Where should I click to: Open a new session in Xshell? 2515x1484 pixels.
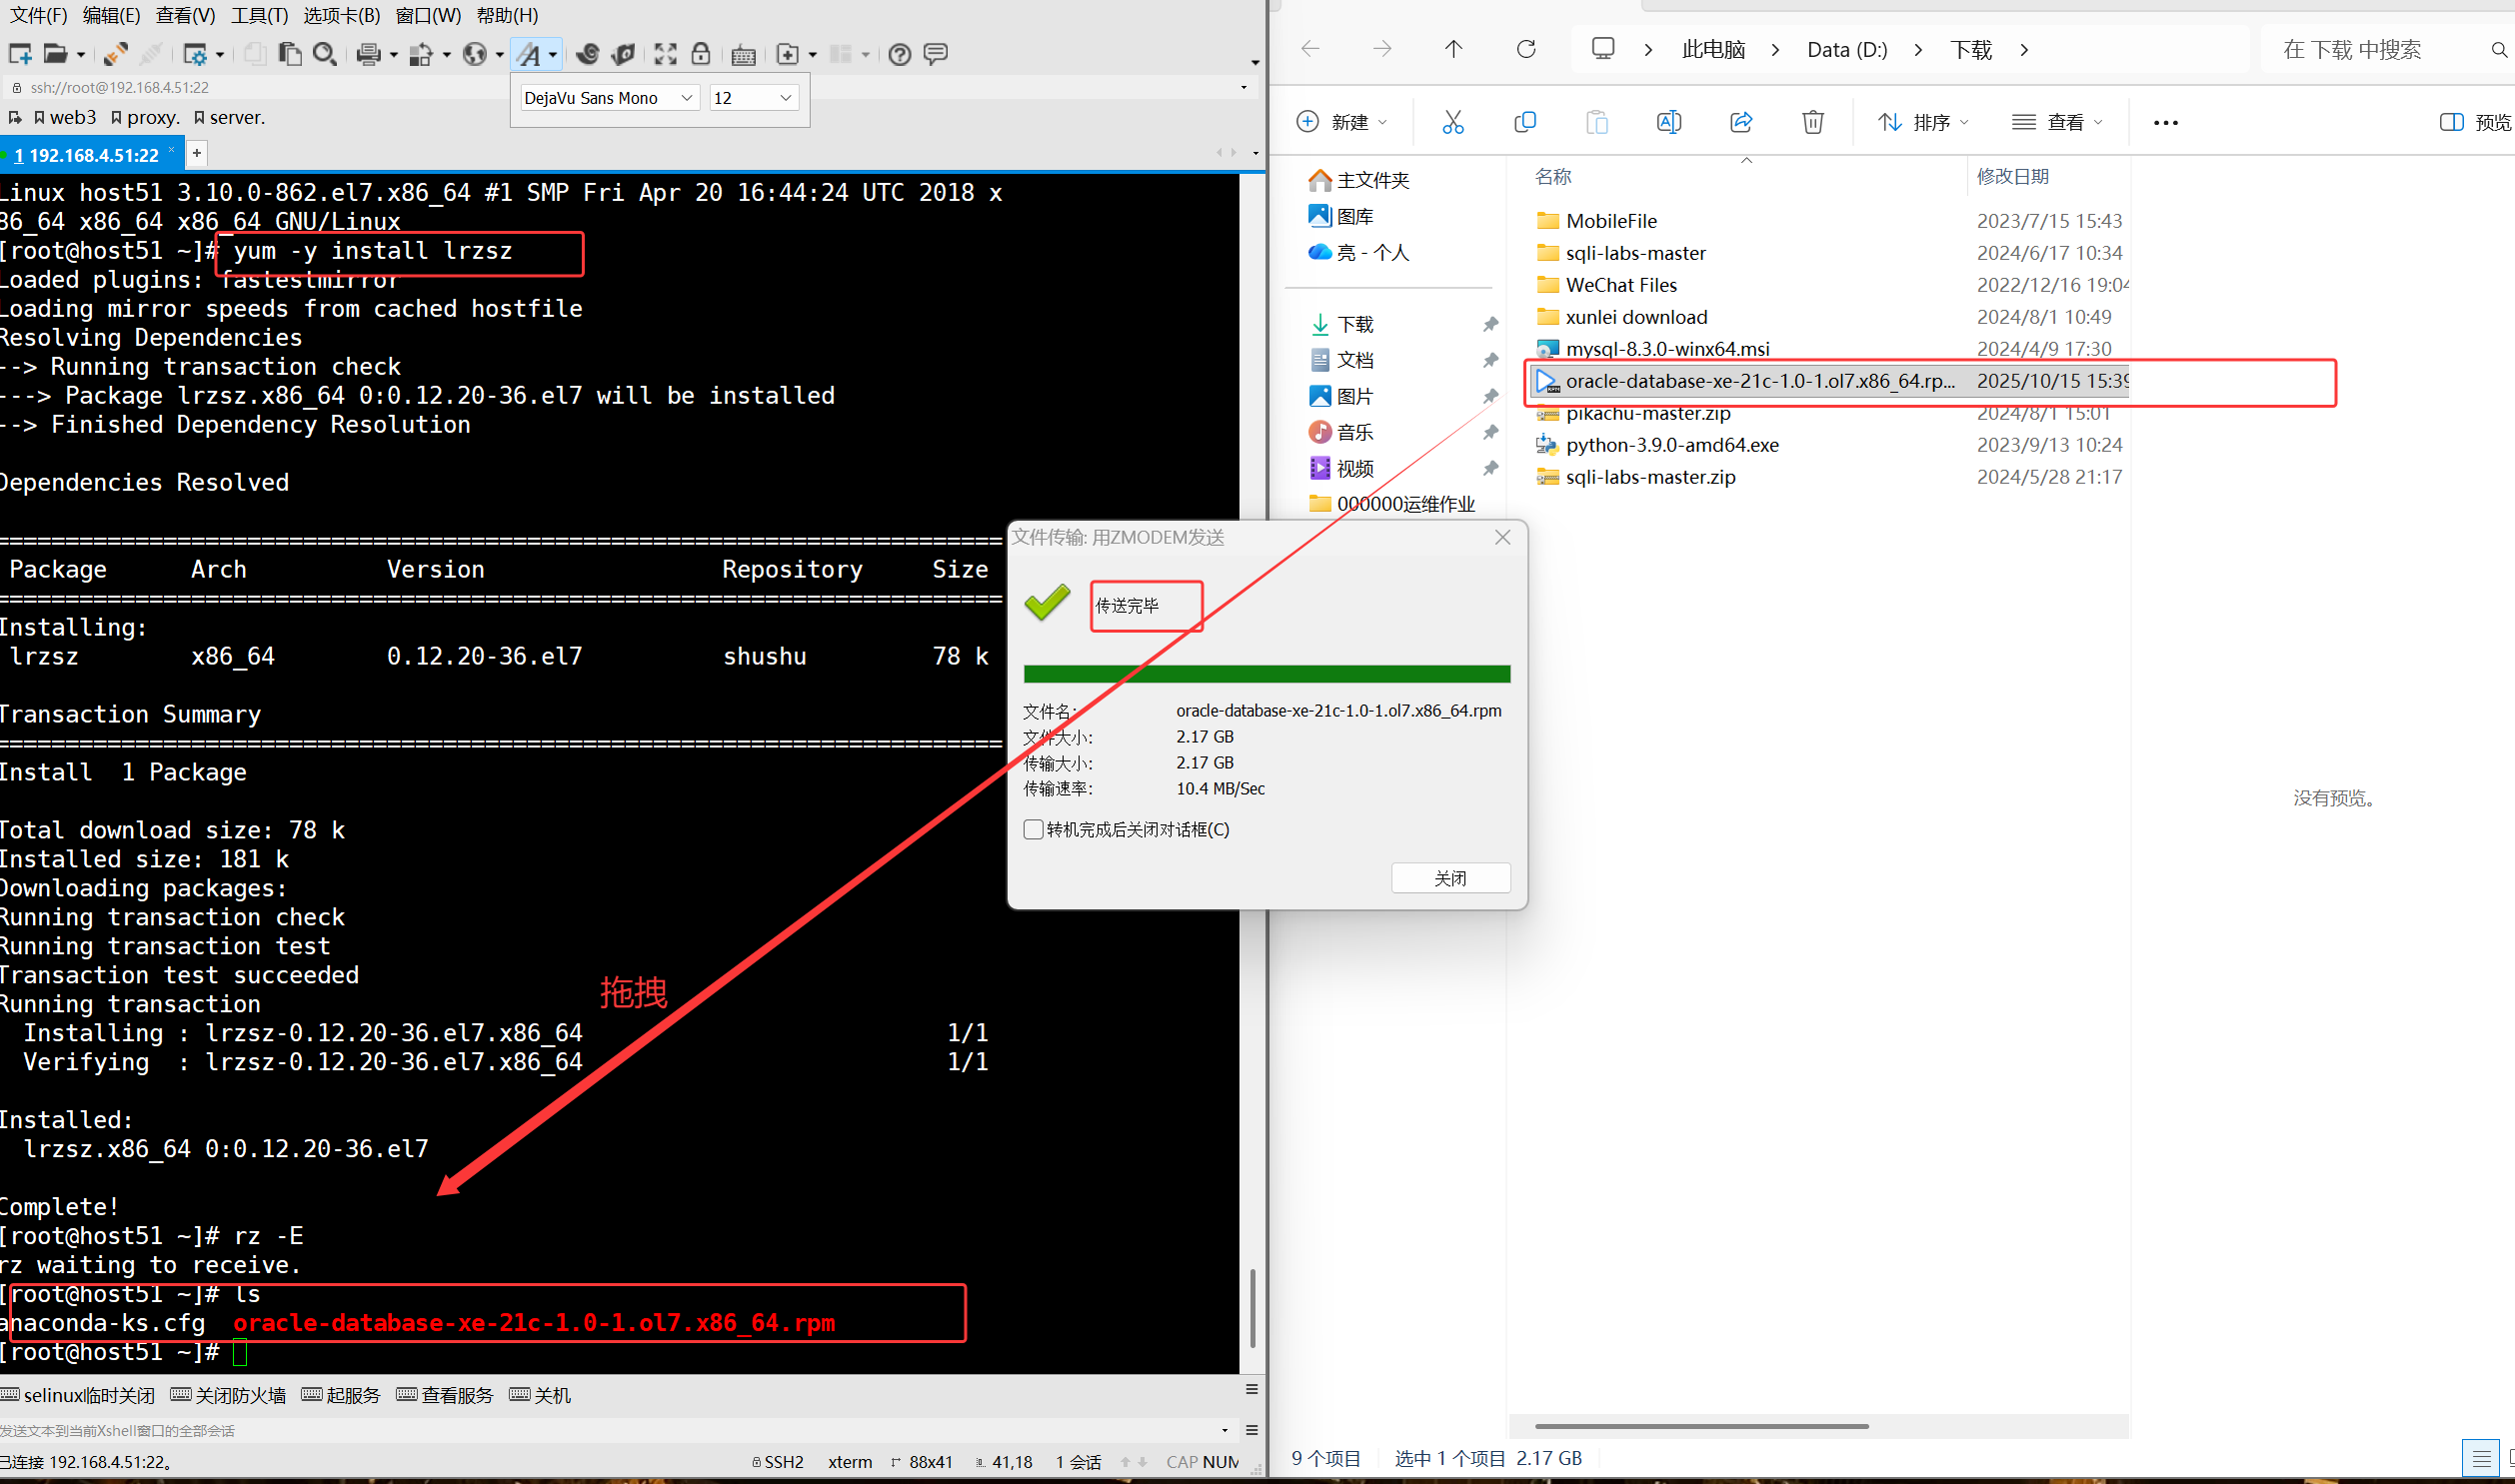coord(18,54)
